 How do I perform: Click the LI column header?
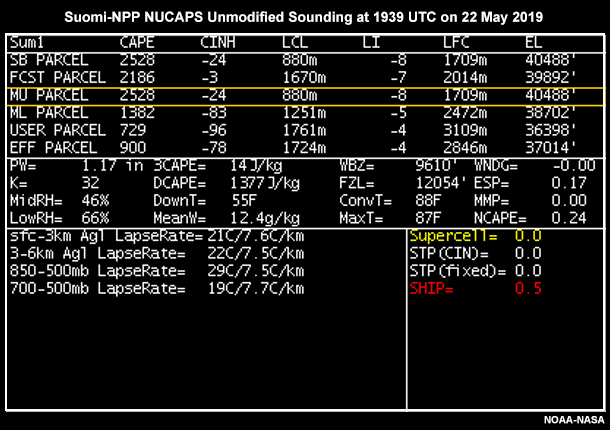pos(371,42)
